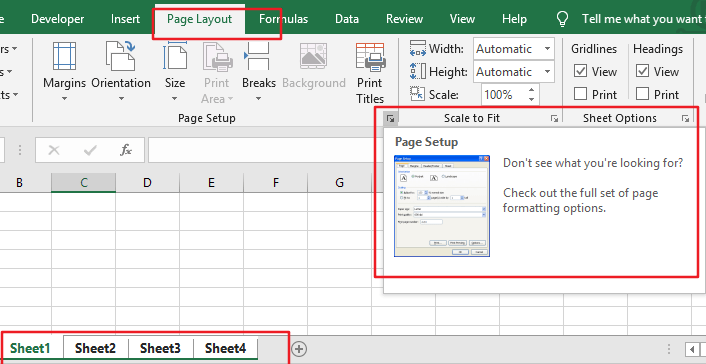Switch to Sheet3

coord(160,348)
